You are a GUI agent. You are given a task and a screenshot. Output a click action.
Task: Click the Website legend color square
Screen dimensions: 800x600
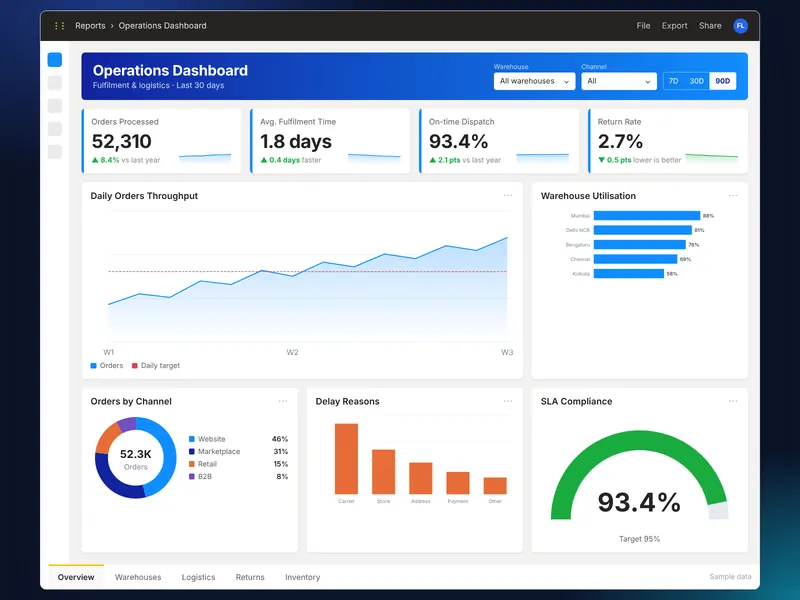(192, 439)
